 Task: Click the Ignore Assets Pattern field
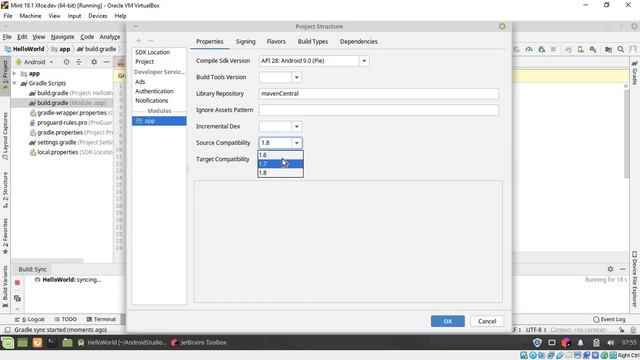point(378,110)
